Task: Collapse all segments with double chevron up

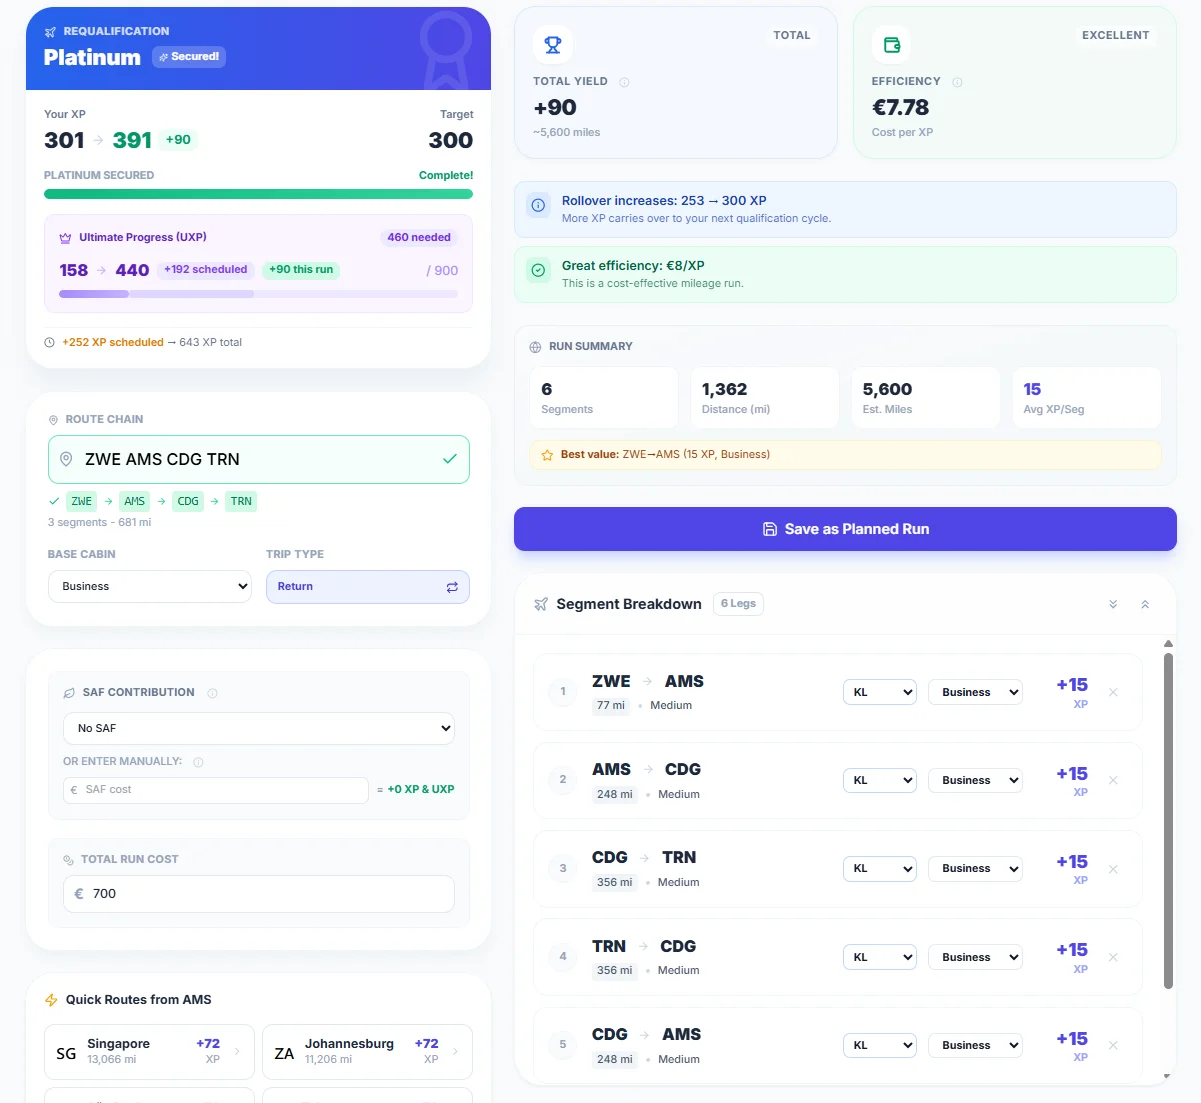Action: click(1145, 604)
